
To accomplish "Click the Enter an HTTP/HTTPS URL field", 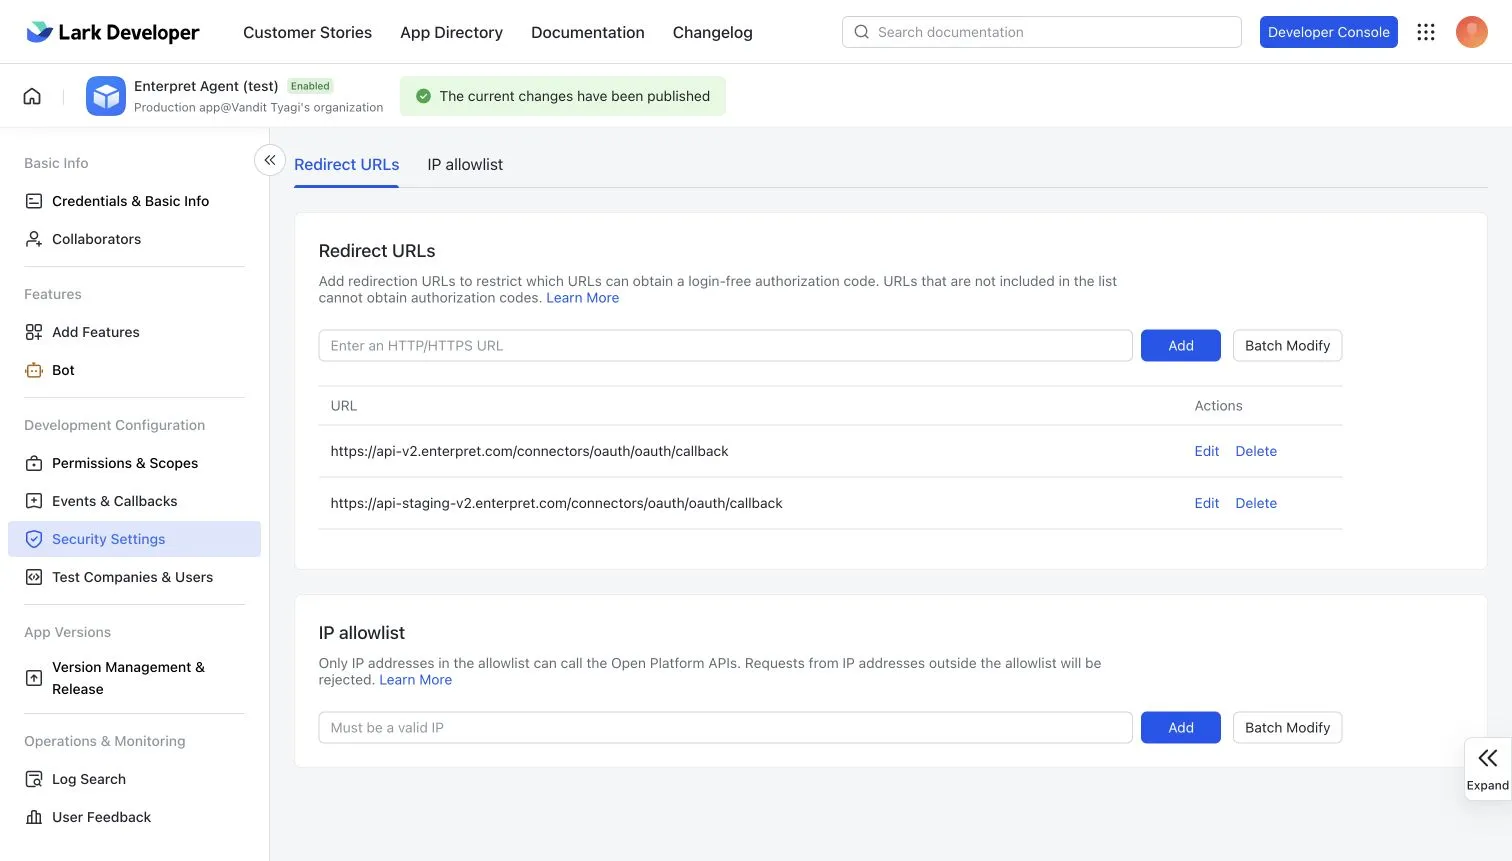I will point(725,346).
